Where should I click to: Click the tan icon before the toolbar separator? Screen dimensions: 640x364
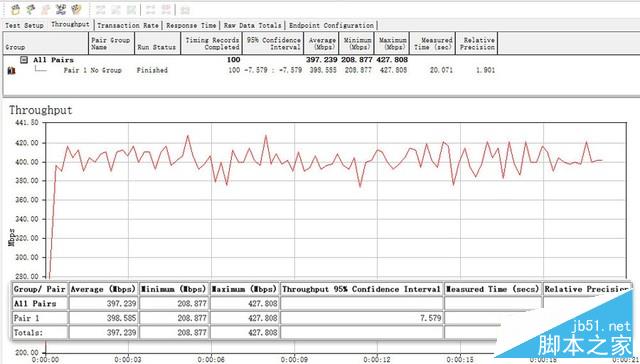click(76, 9)
